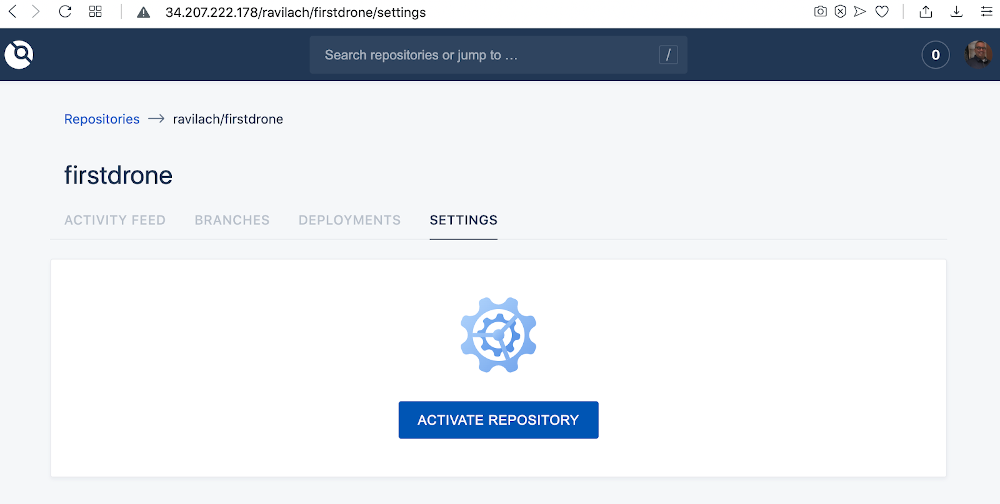
Task: Open the ad blocker shield icon
Action: coord(841,11)
